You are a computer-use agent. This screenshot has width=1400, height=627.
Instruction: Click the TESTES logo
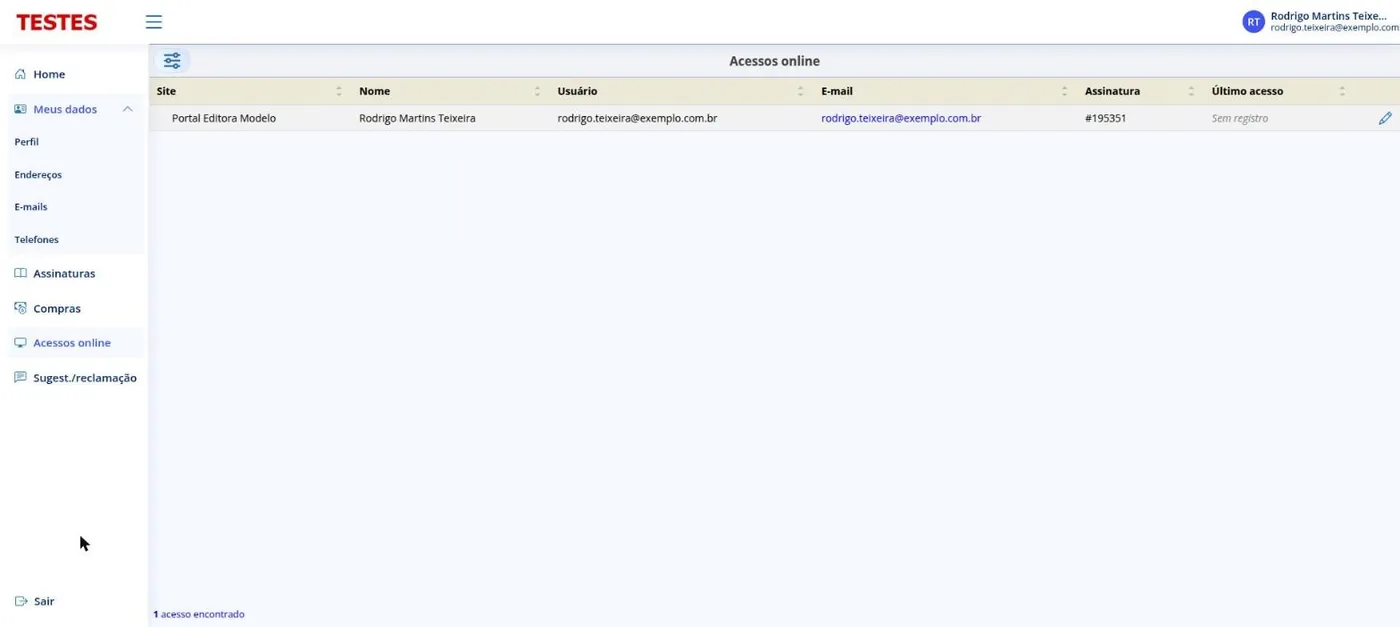[x=57, y=22]
